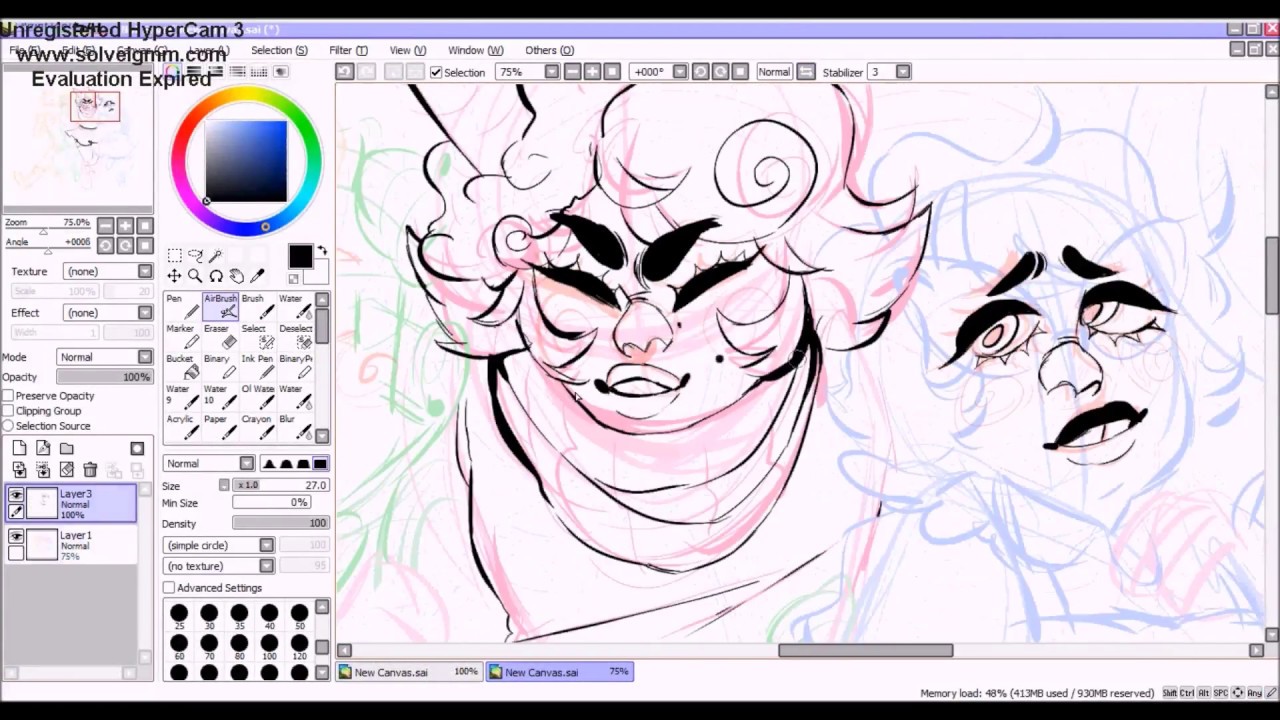
Task: Open the Window menu
Action: (475, 50)
